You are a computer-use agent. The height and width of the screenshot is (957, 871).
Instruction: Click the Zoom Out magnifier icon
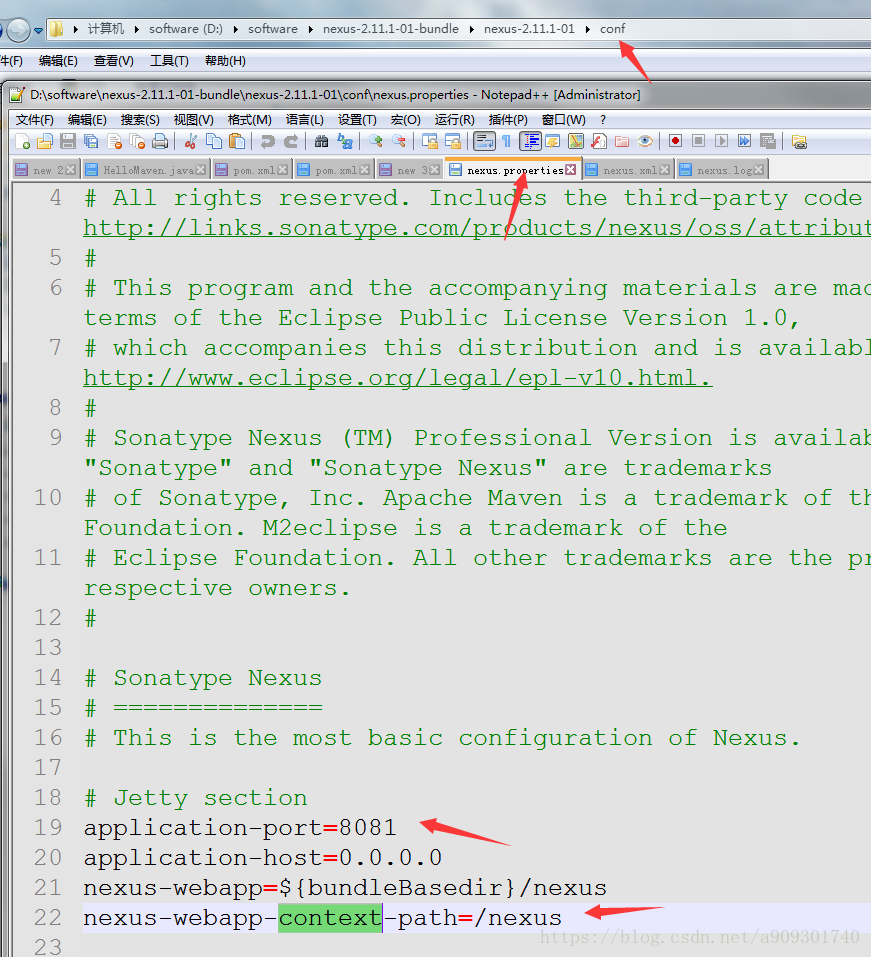[399, 142]
